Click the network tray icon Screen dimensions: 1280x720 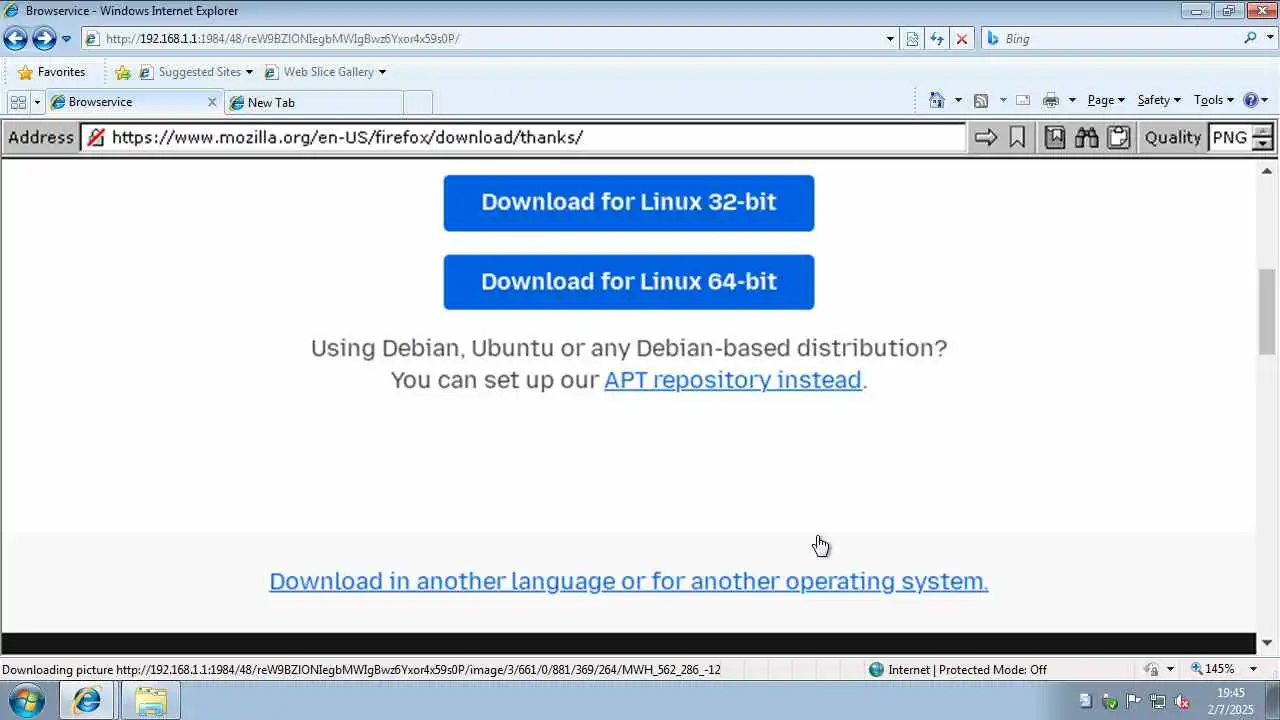coord(1158,701)
